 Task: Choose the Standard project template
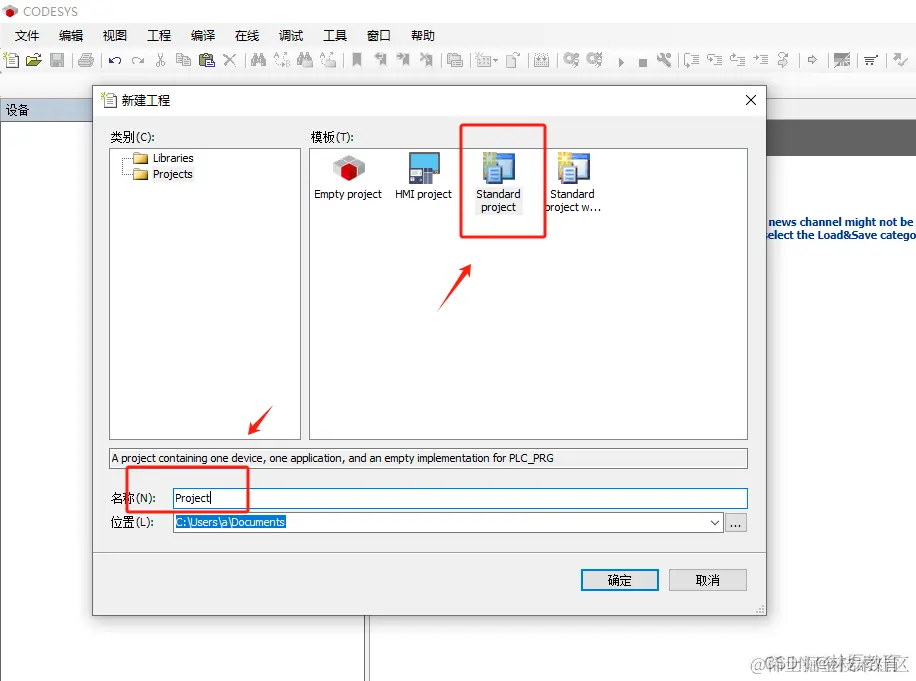(498, 183)
